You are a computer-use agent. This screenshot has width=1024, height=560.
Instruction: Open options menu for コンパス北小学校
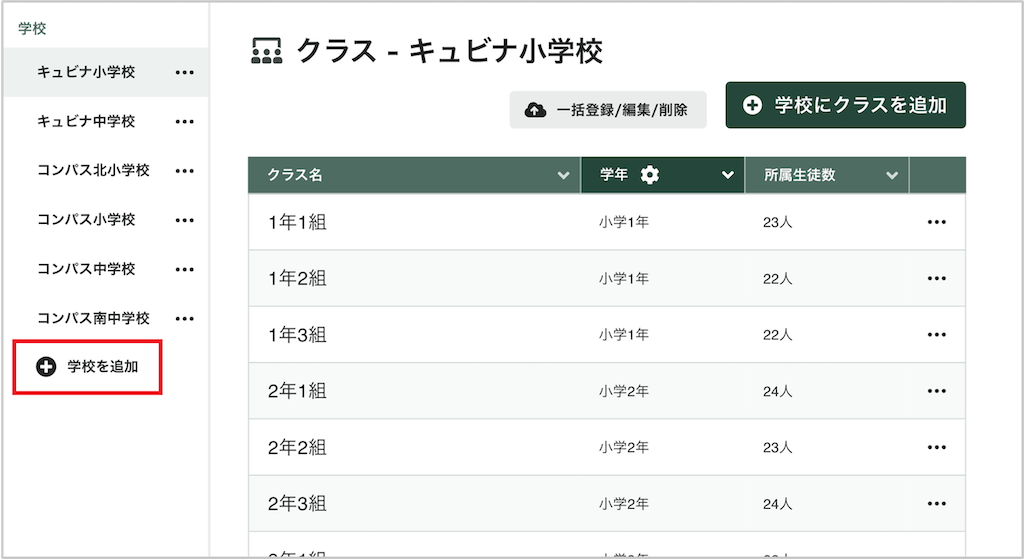(185, 171)
